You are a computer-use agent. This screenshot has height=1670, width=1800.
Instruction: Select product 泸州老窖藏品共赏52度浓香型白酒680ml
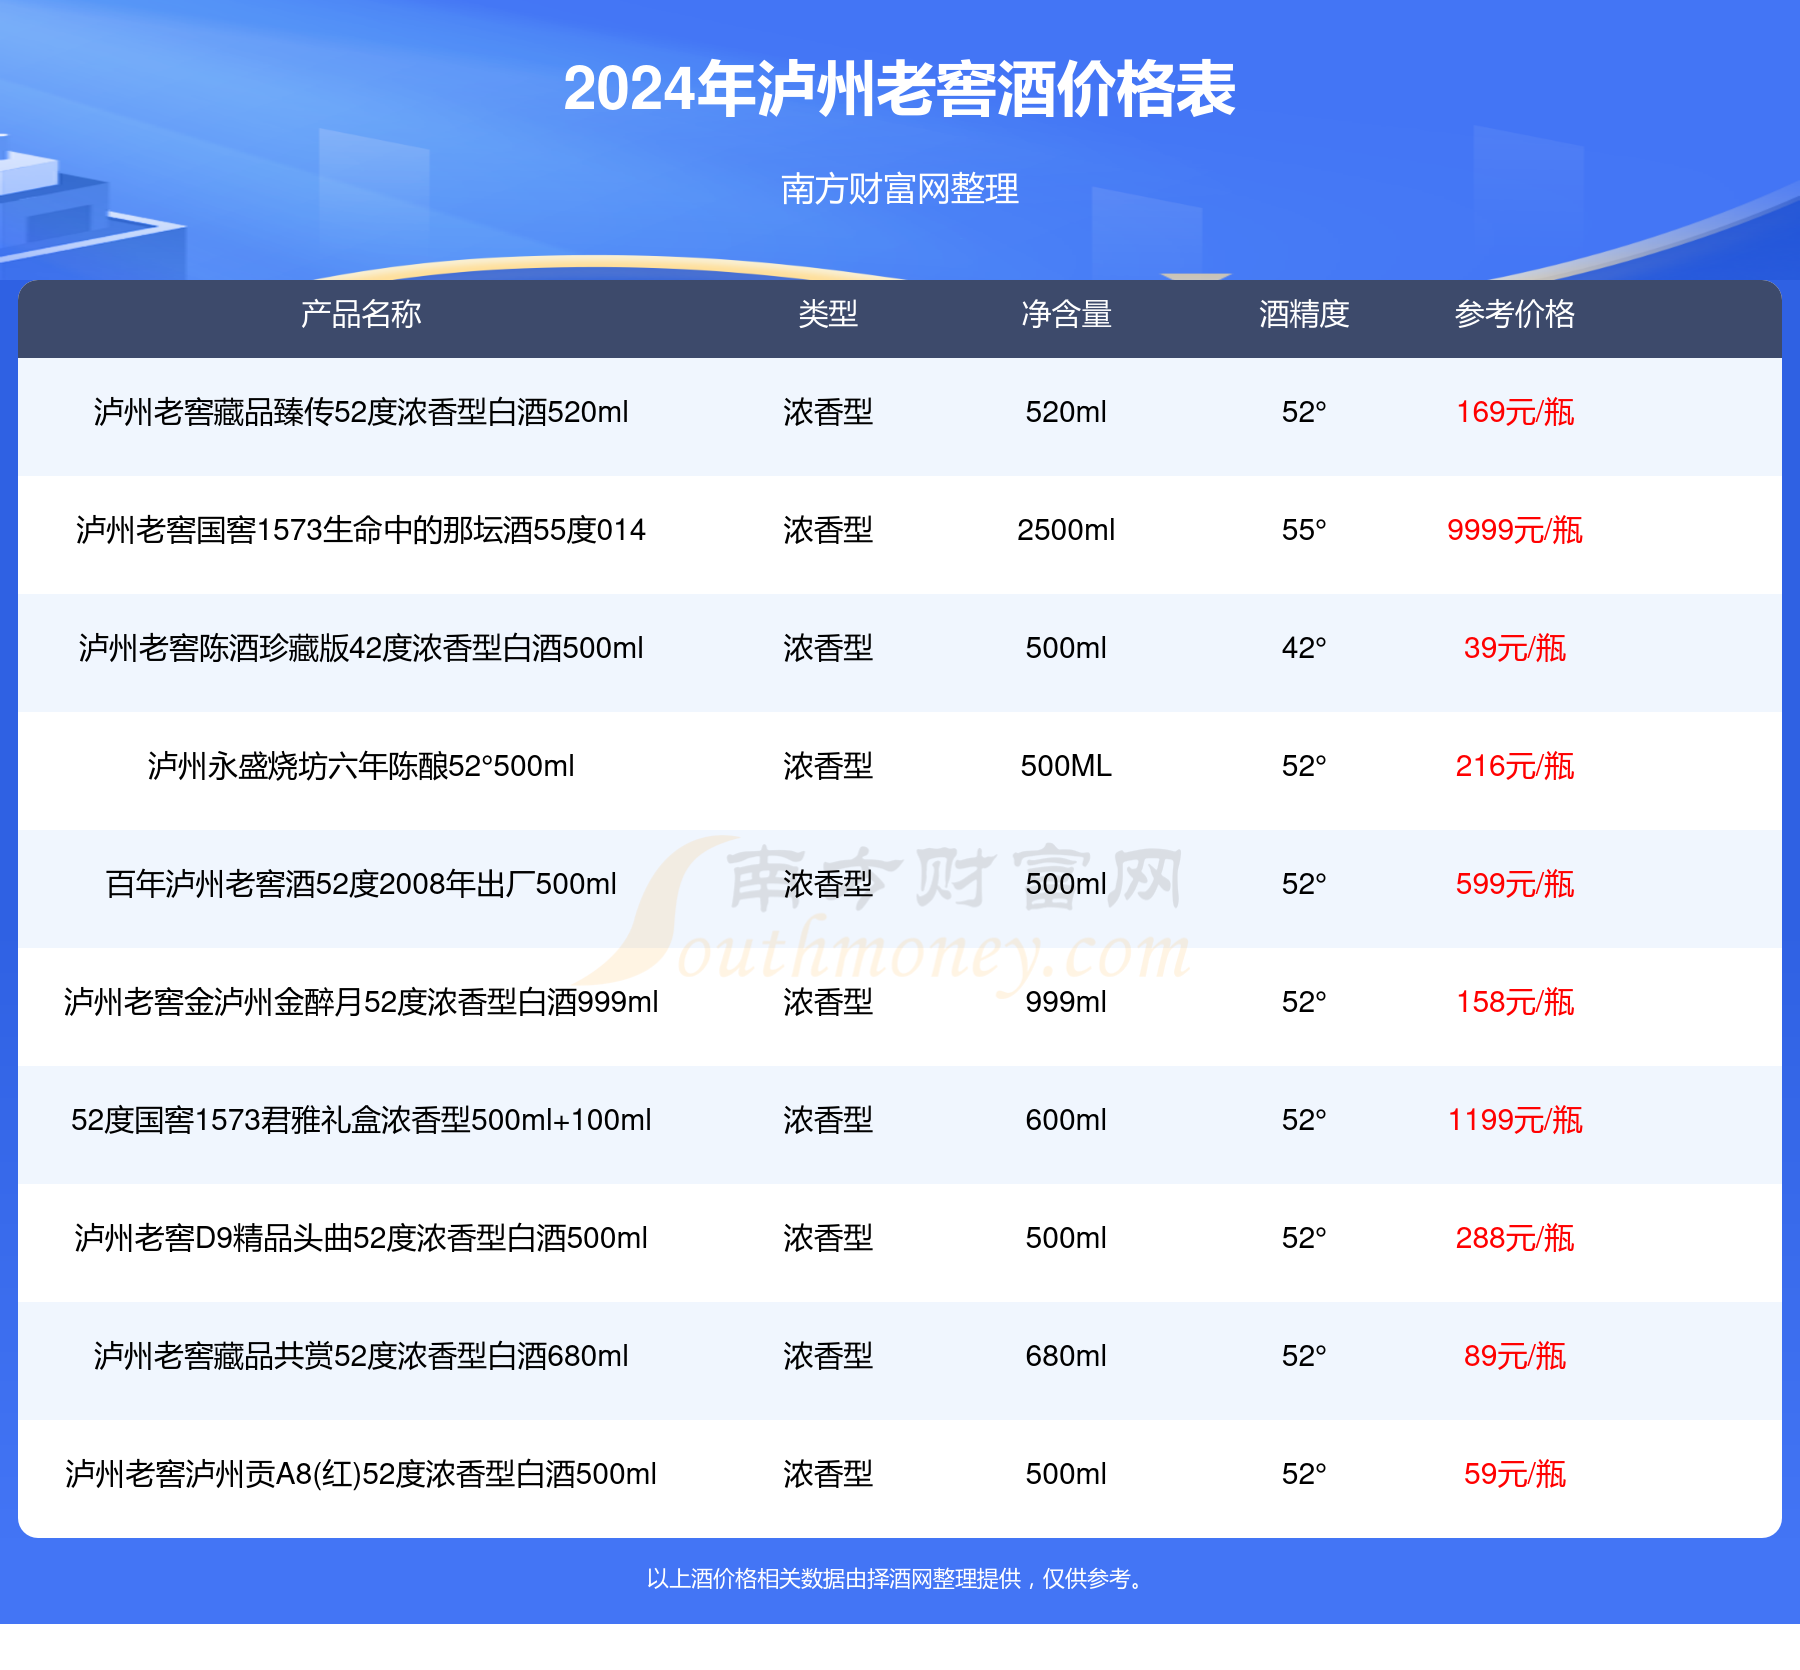(x=361, y=1356)
